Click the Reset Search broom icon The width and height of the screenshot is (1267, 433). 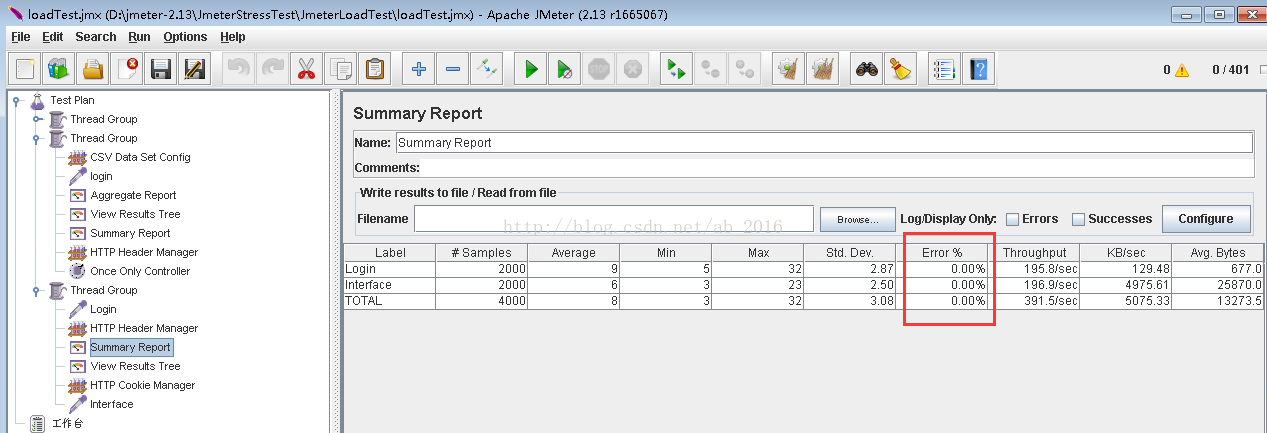901,69
